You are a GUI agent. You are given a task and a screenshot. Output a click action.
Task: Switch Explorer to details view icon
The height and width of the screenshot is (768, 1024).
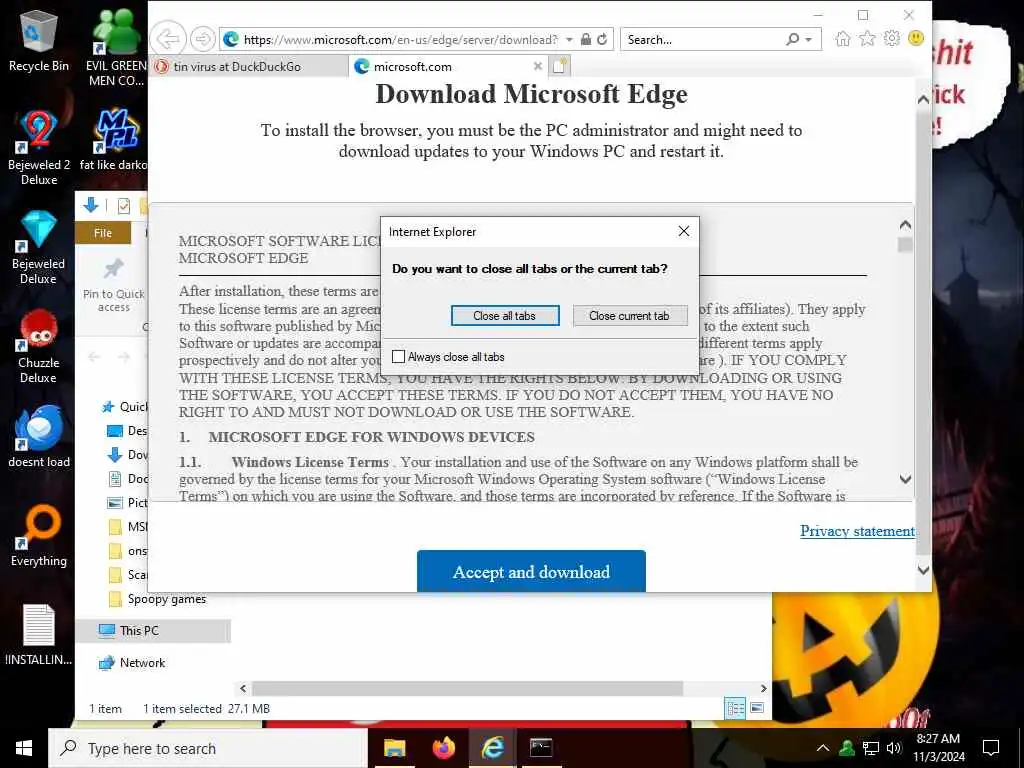coord(735,708)
